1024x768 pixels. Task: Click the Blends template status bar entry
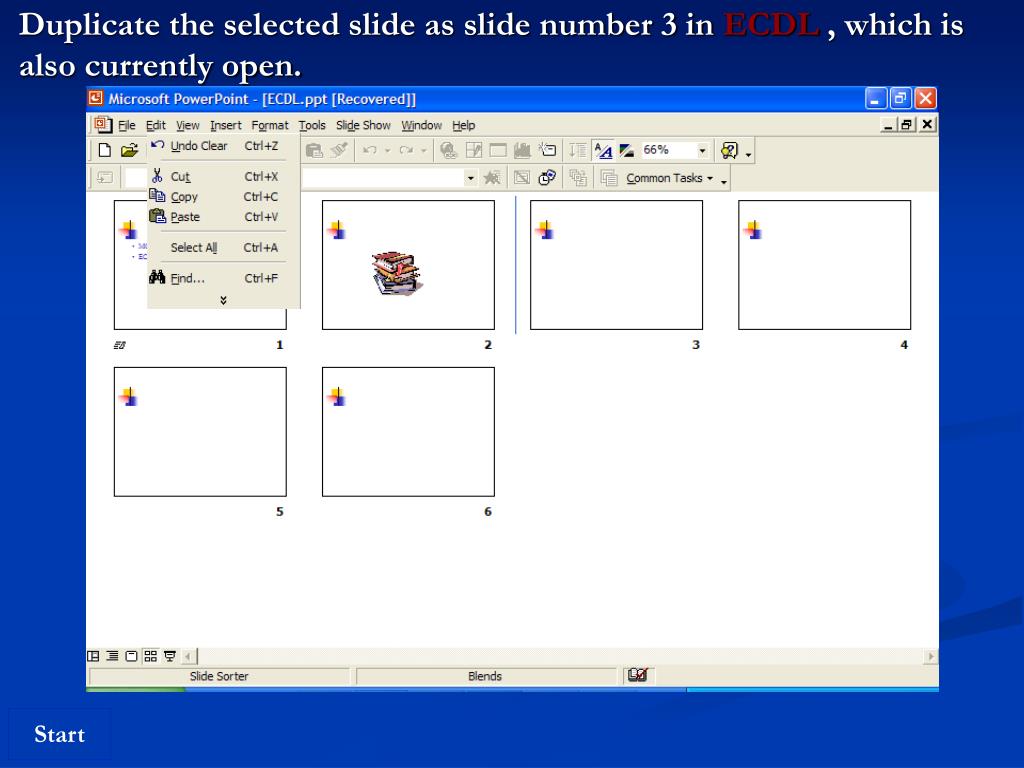485,677
